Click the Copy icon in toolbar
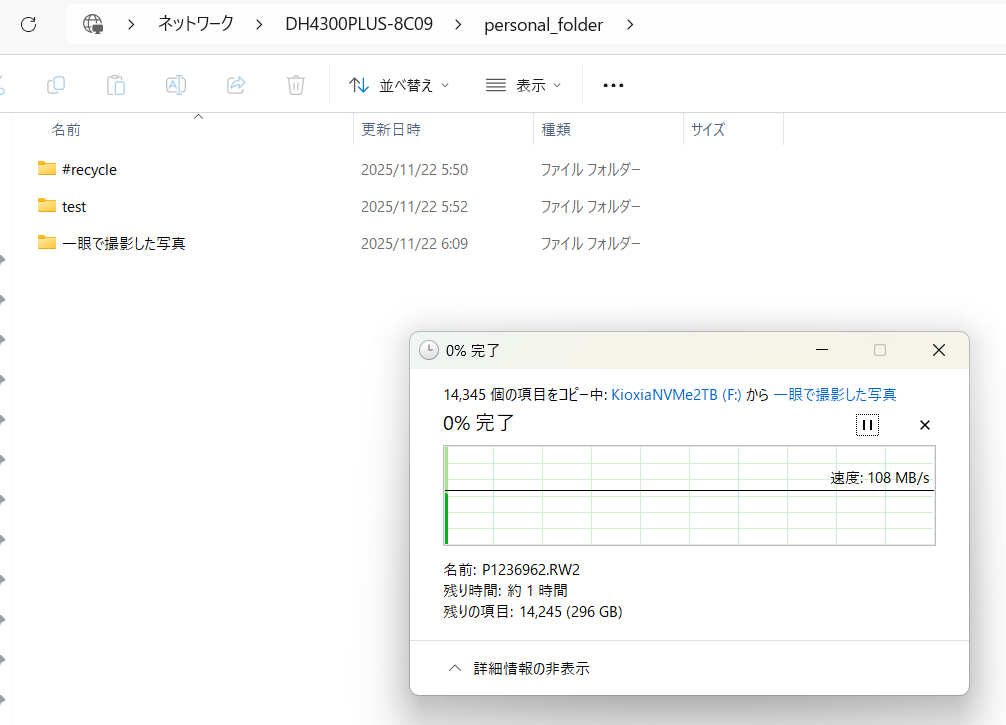Viewport: 1006px width, 725px height. [x=57, y=85]
